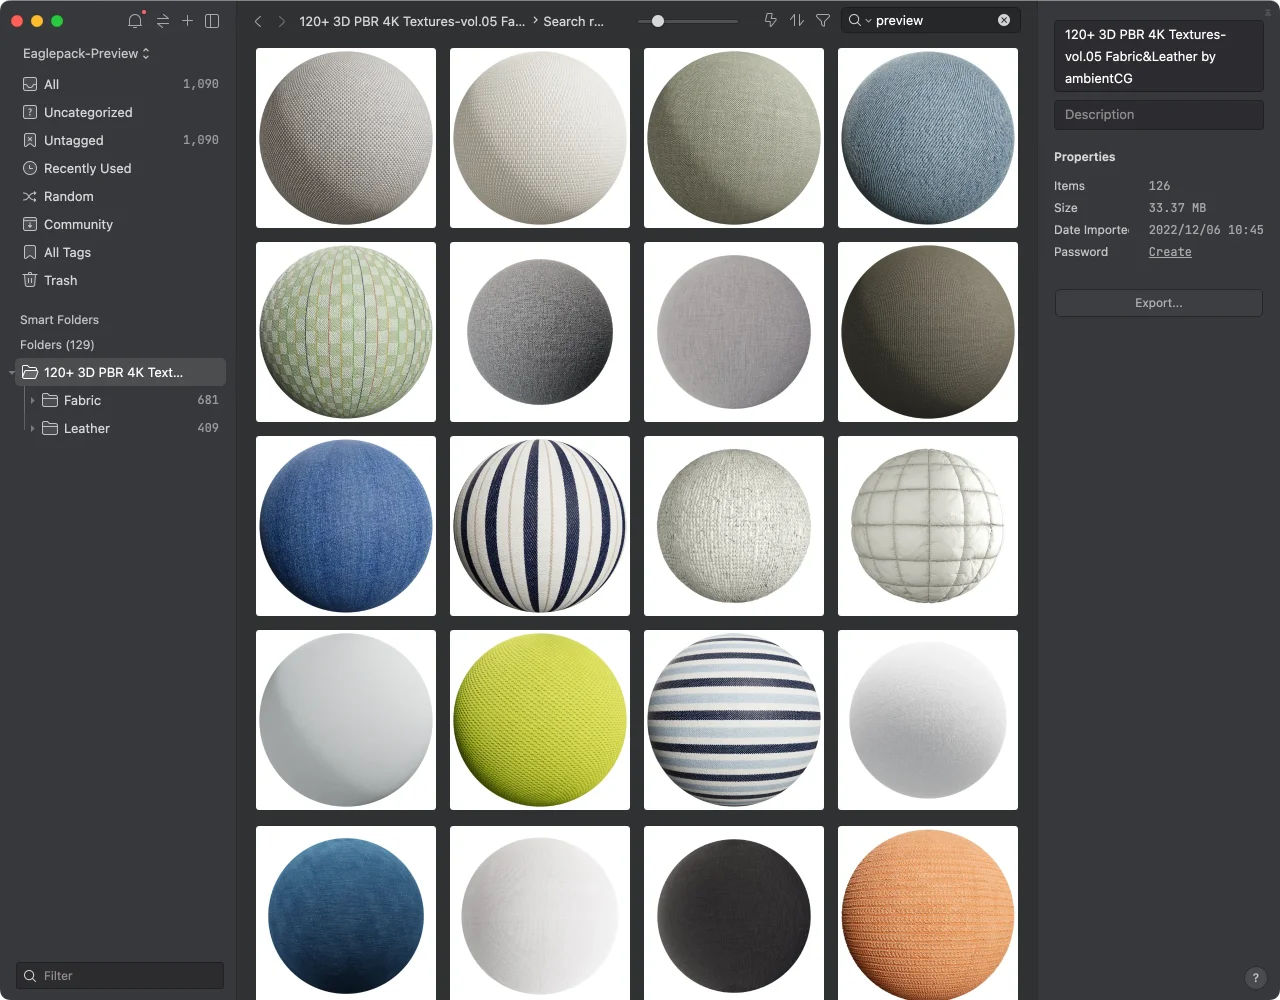Expand the Leather folder arrow

tap(33, 428)
